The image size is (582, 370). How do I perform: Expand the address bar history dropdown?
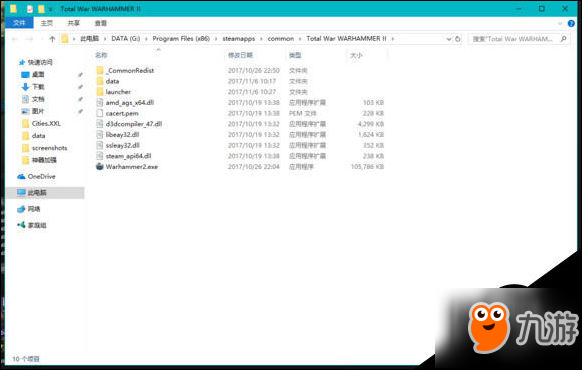tap(448, 39)
